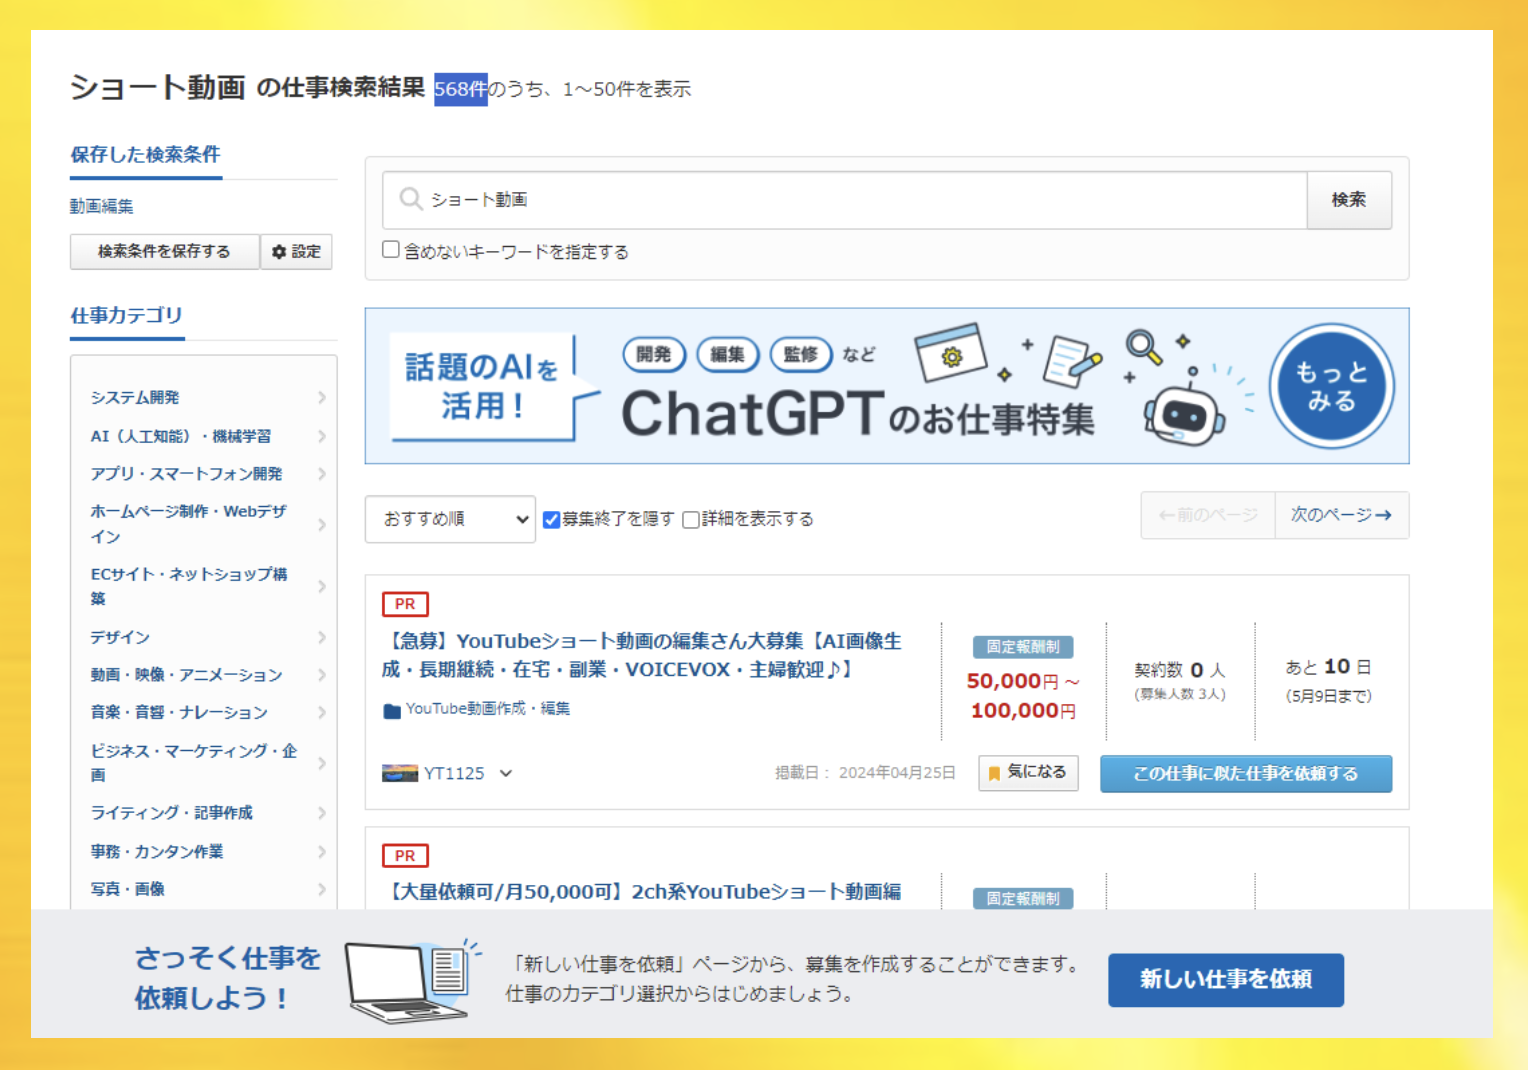Expand デザイン category arrow
This screenshot has width=1528, height=1070.
pyautogui.click(x=322, y=637)
